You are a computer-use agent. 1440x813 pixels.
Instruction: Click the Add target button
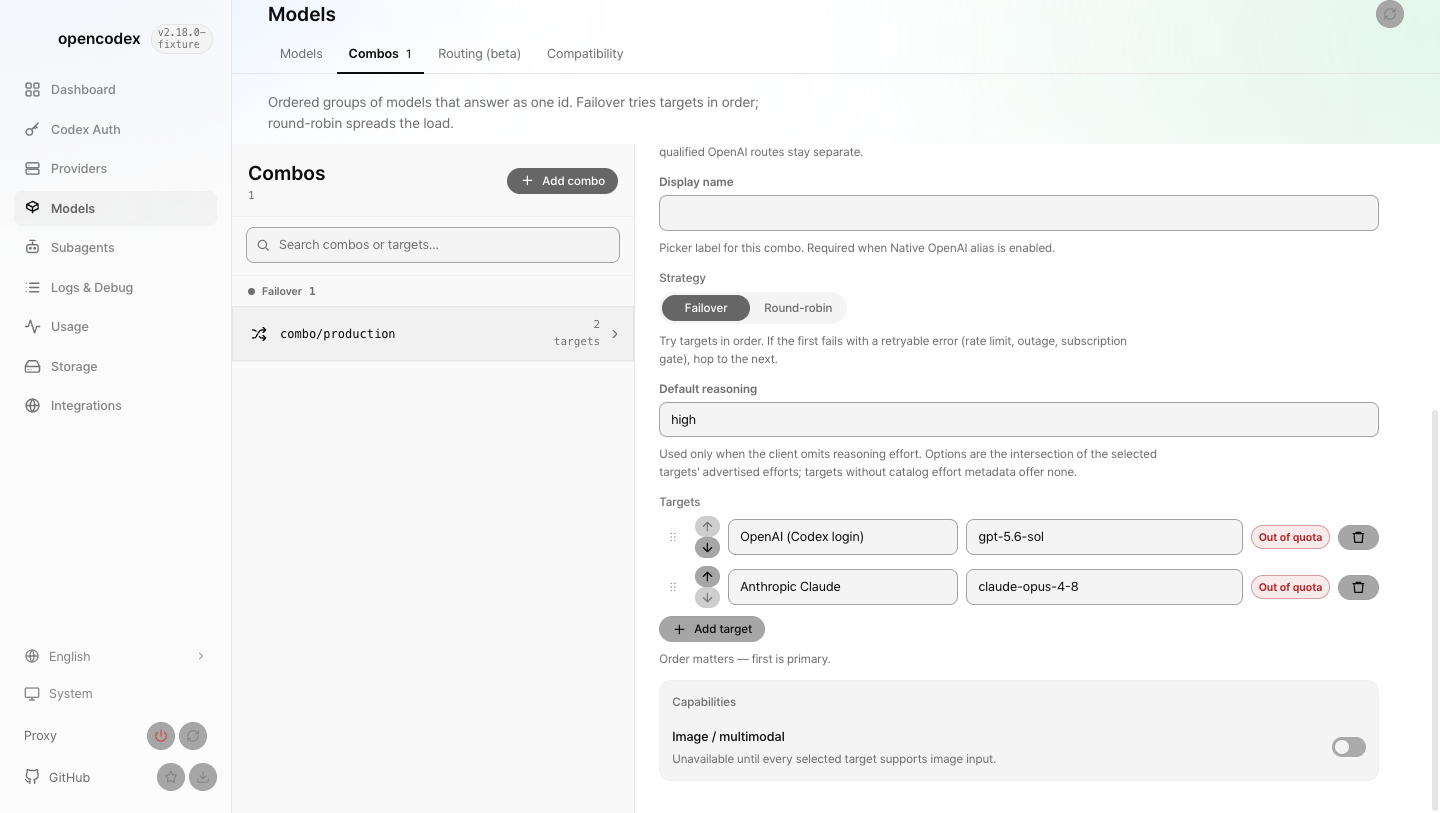pyautogui.click(x=712, y=629)
